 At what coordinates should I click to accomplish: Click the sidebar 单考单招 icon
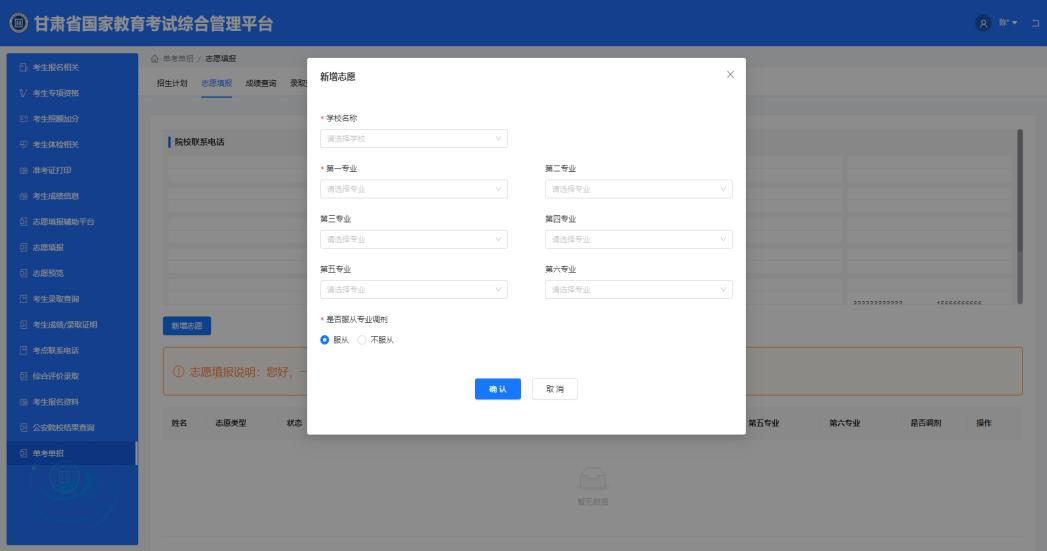pos(23,453)
